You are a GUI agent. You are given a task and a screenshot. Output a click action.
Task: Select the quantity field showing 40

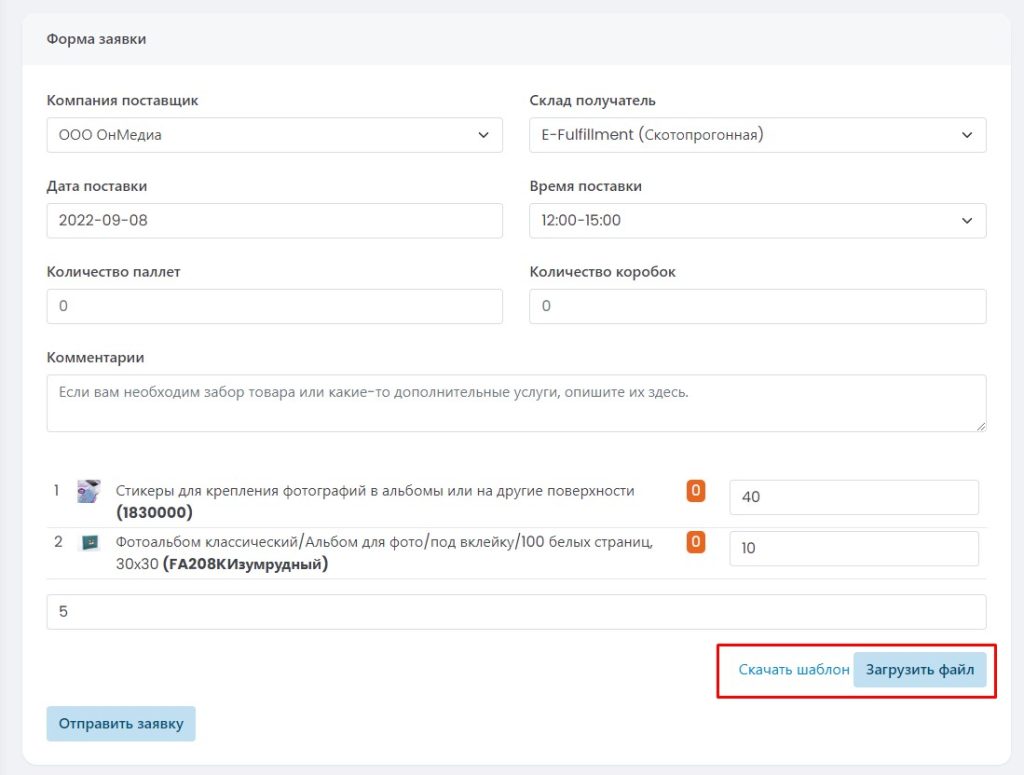click(853, 497)
